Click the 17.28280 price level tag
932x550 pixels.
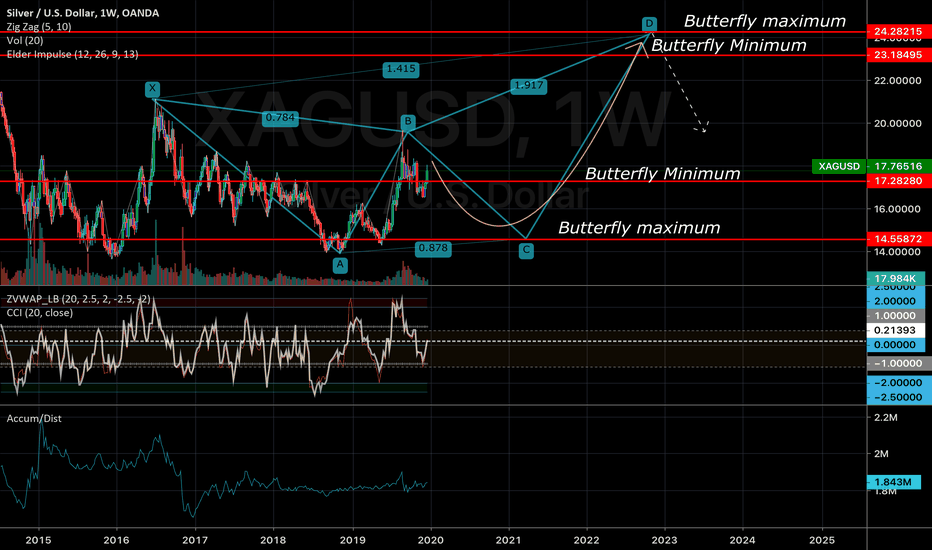tap(899, 181)
